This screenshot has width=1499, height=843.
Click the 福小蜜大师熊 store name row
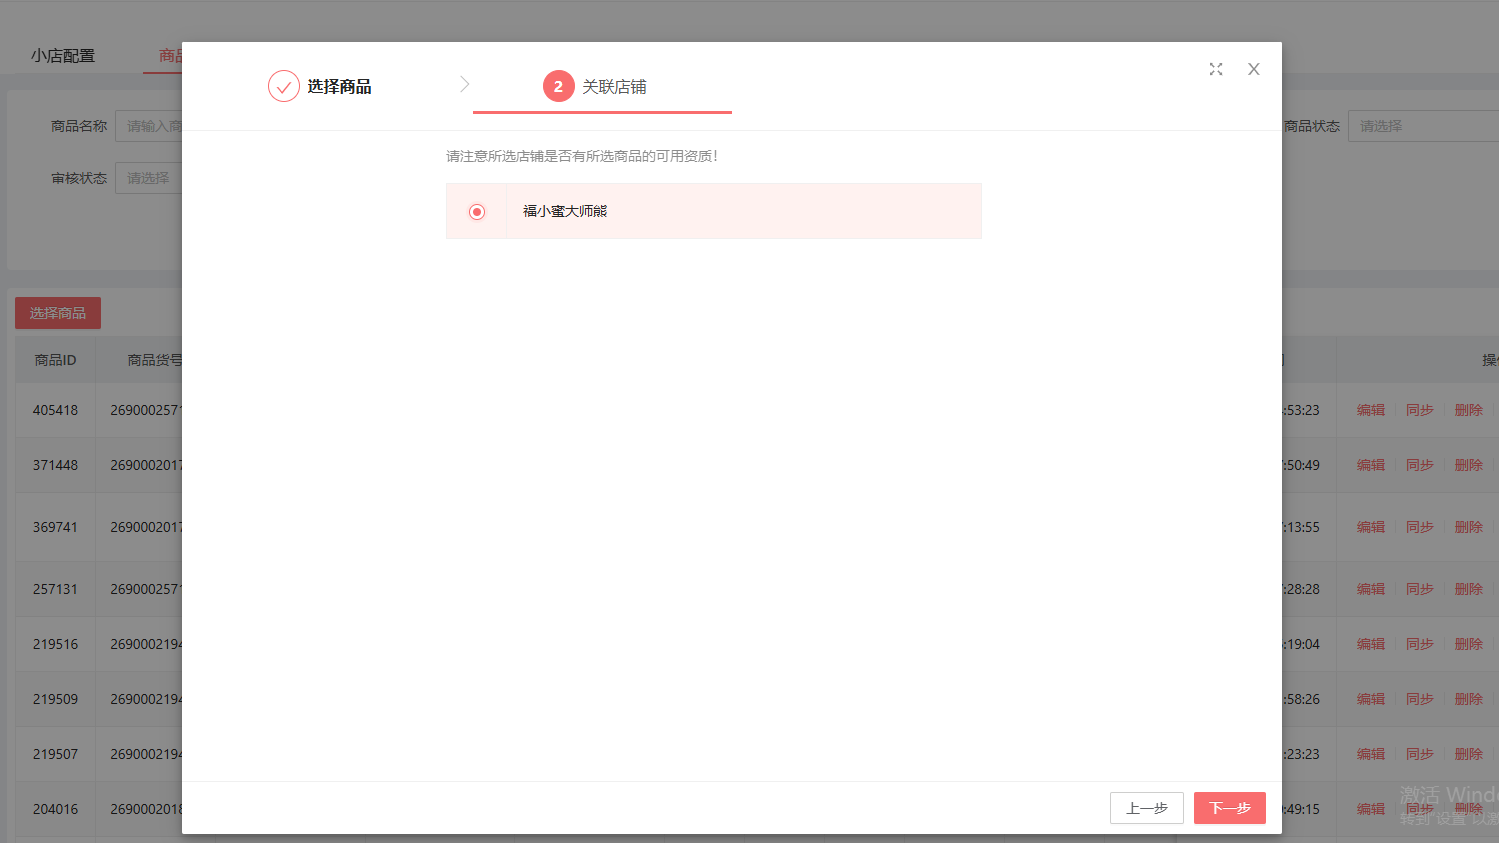coord(743,211)
